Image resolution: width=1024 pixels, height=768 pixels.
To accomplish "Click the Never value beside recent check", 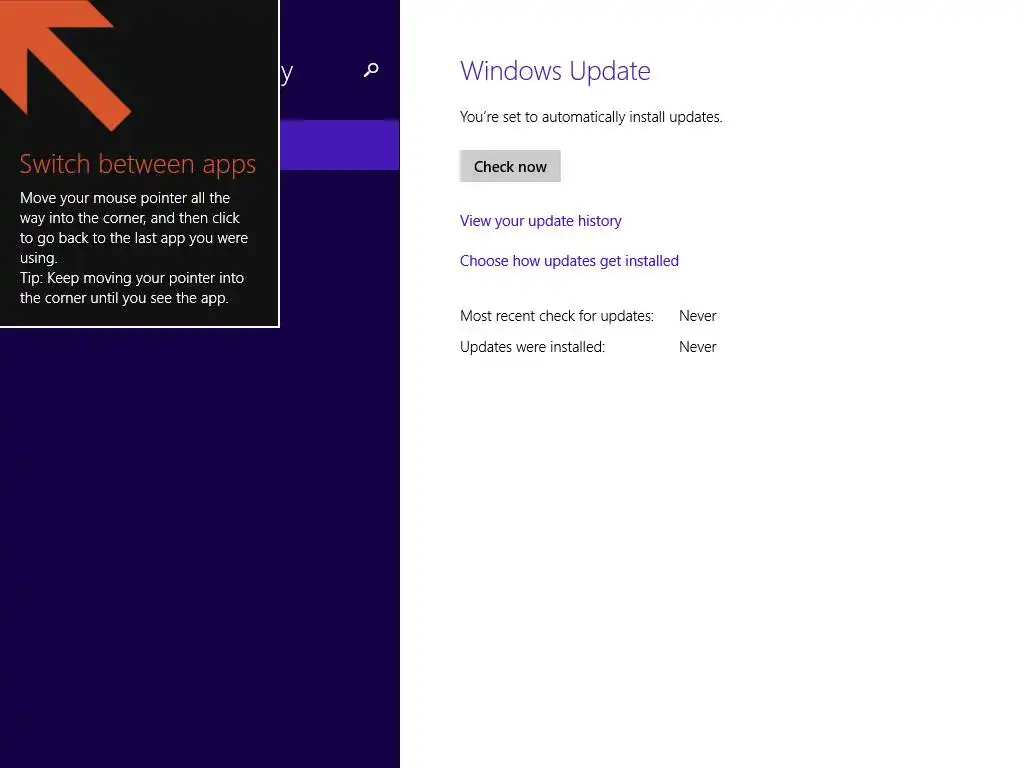I will click(697, 316).
